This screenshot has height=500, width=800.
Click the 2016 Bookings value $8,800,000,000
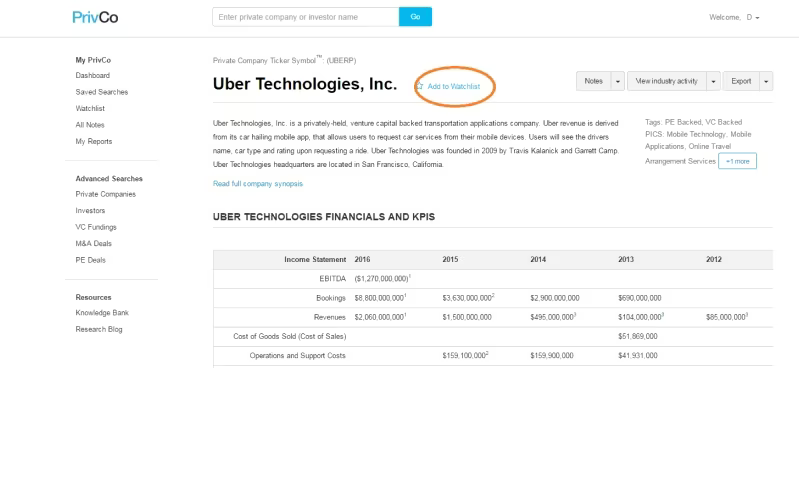pyautogui.click(x=380, y=298)
